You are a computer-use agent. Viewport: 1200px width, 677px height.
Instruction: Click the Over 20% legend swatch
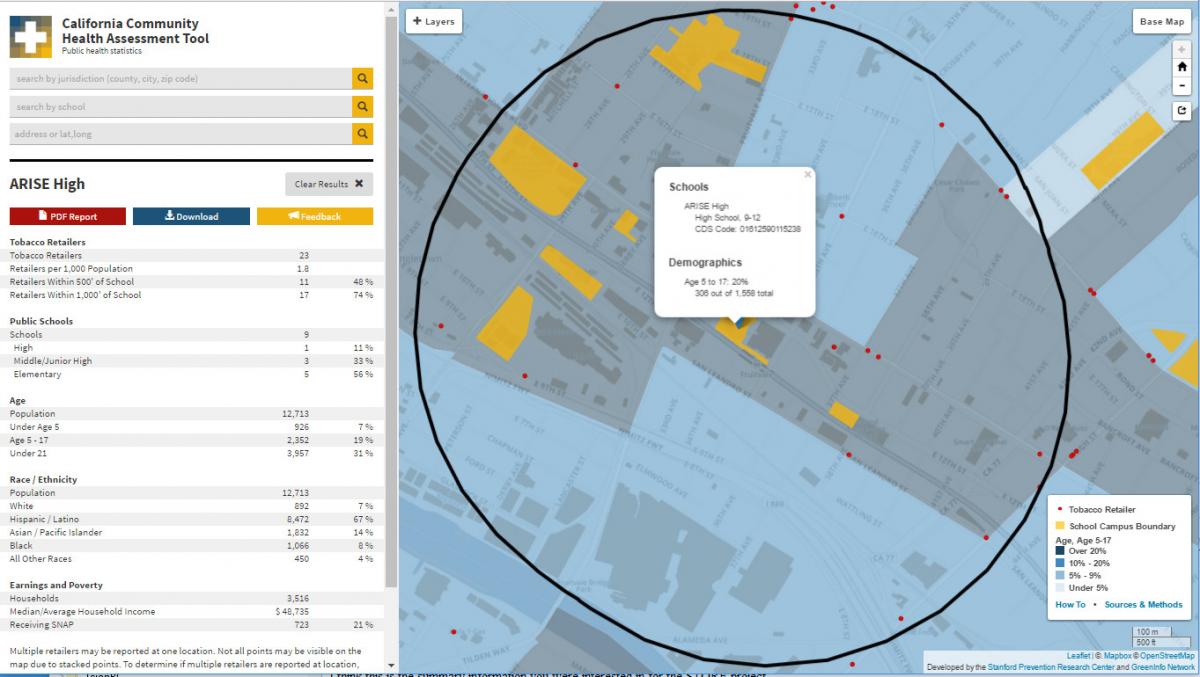[1060, 551]
